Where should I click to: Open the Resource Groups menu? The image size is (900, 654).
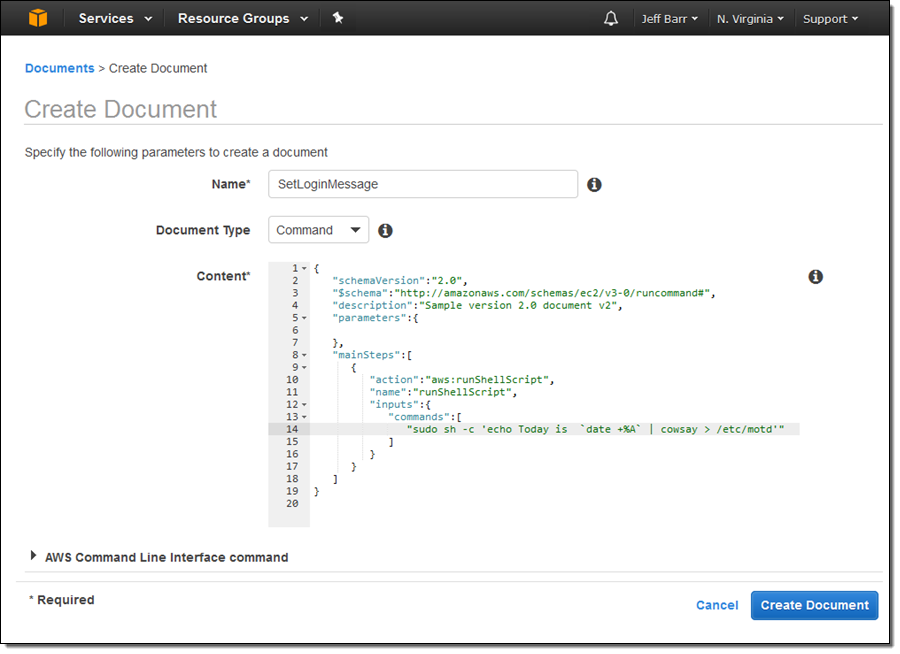(x=241, y=18)
